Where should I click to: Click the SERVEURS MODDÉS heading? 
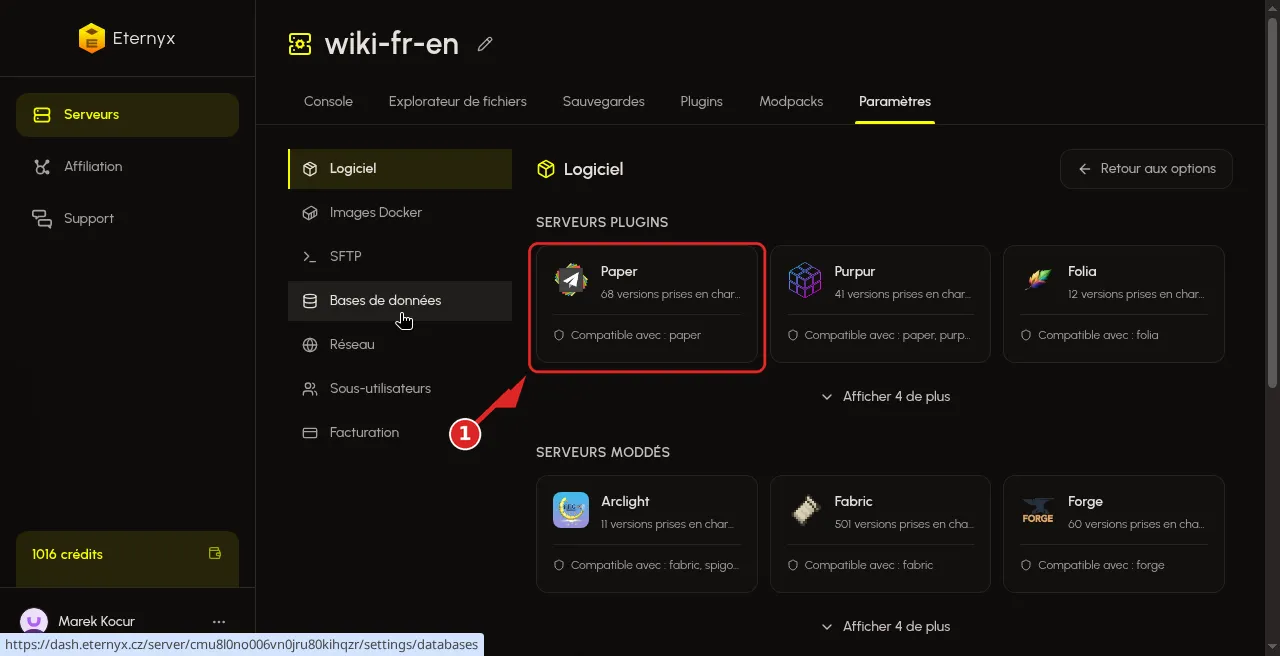(x=603, y=452)
